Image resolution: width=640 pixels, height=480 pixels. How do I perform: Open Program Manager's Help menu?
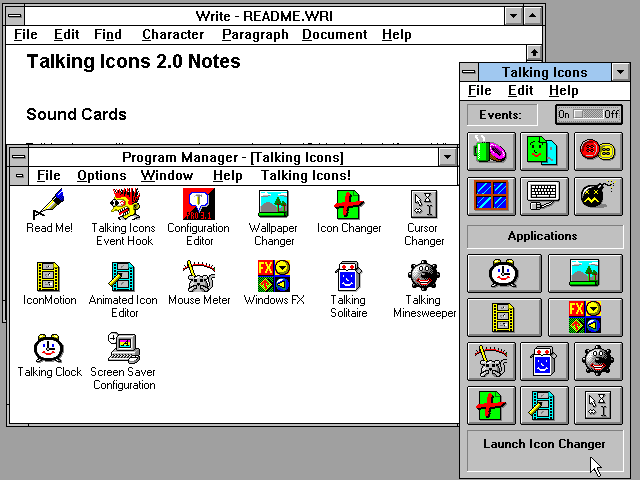[227, 176]
